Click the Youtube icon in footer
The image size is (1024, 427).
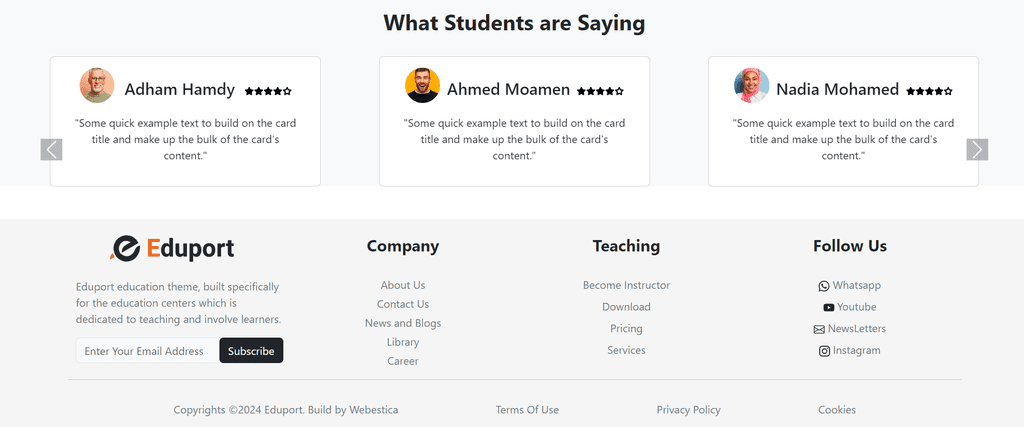[829, 308]
